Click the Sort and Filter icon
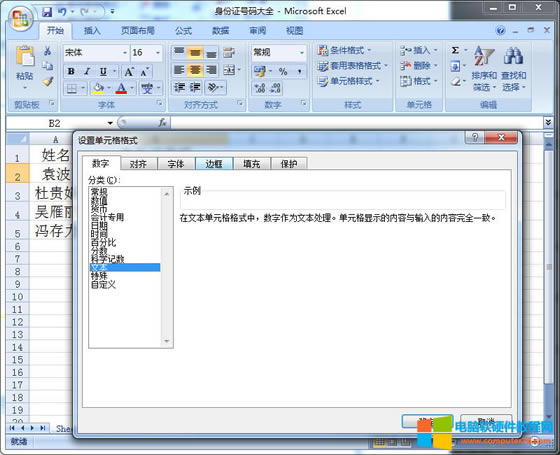The image size is (560, 455). (484, 56)
